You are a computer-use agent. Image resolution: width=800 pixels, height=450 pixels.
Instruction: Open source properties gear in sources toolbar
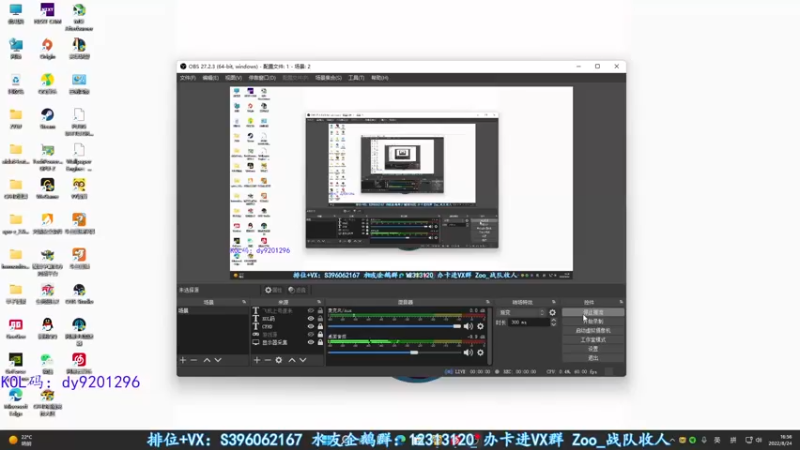pyautogui.click(x=279, y=360)
